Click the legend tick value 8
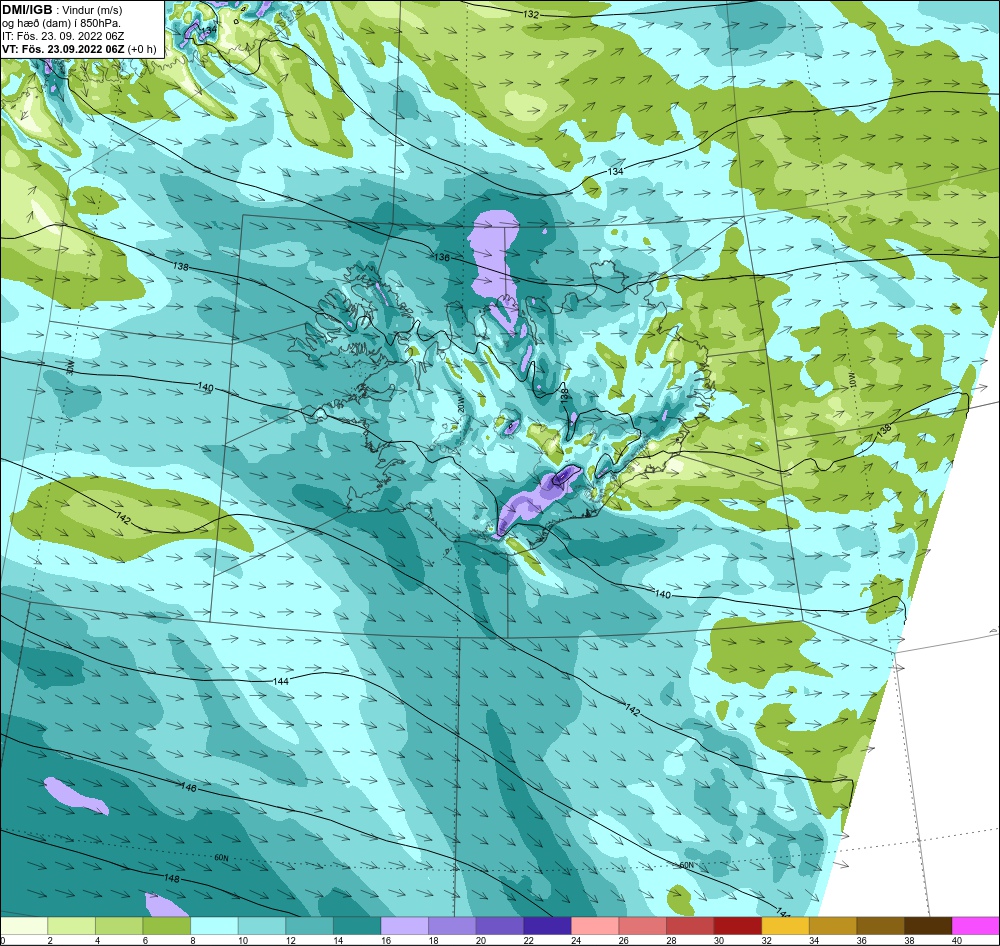Viewport: 1000px width, 946px height. click(191, 940)
